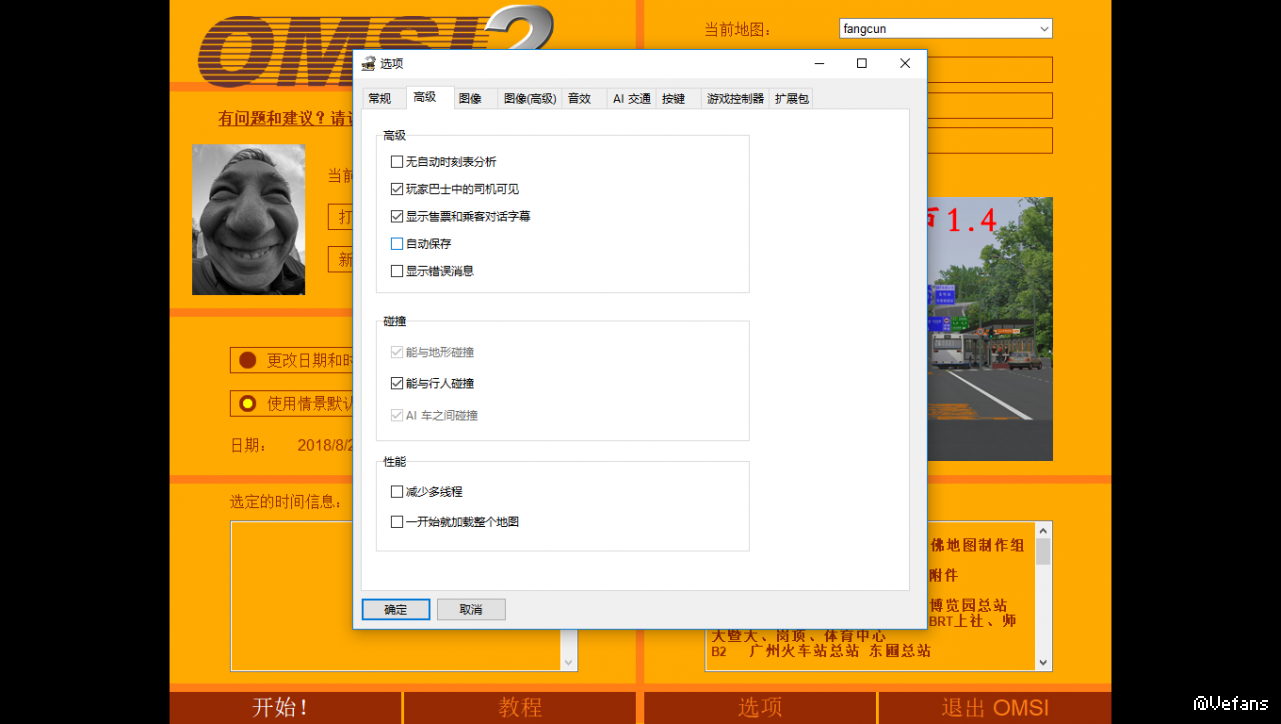Screen dimensions: 1281x724
Task: Click the 性能 group heading
Action: coord(395,462)
